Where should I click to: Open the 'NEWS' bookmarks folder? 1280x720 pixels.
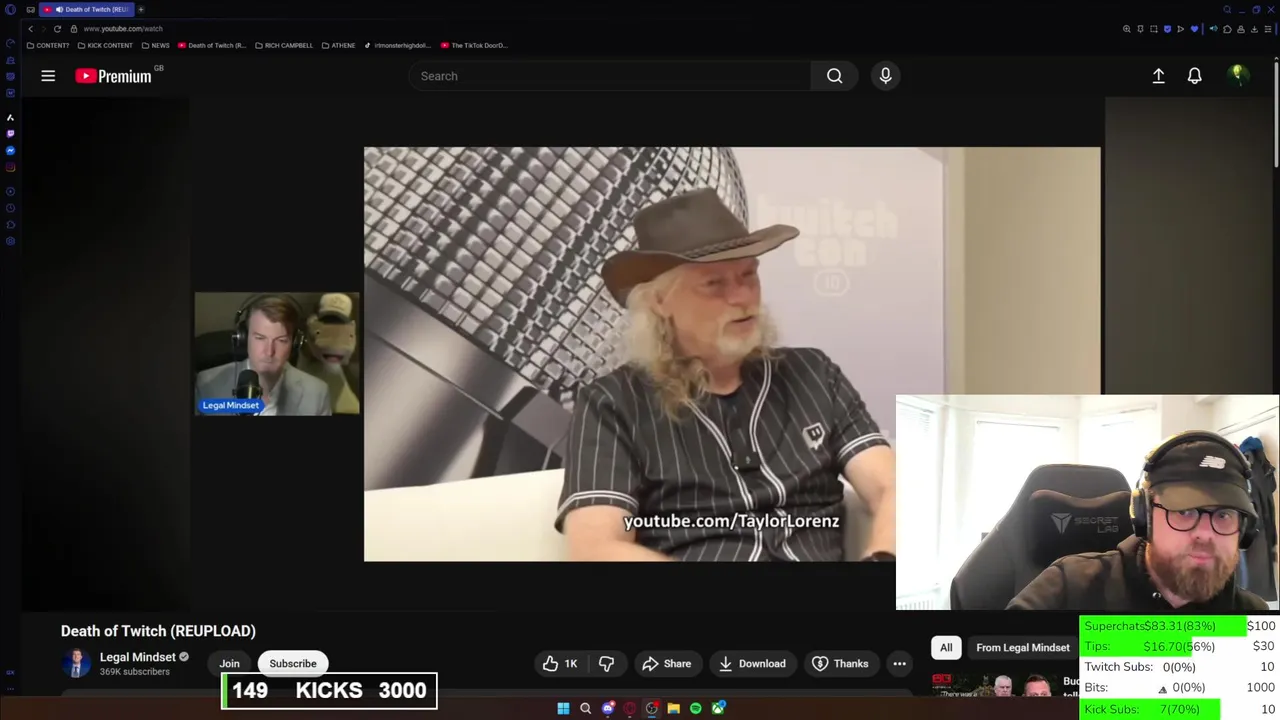click(x=155, y=45)
